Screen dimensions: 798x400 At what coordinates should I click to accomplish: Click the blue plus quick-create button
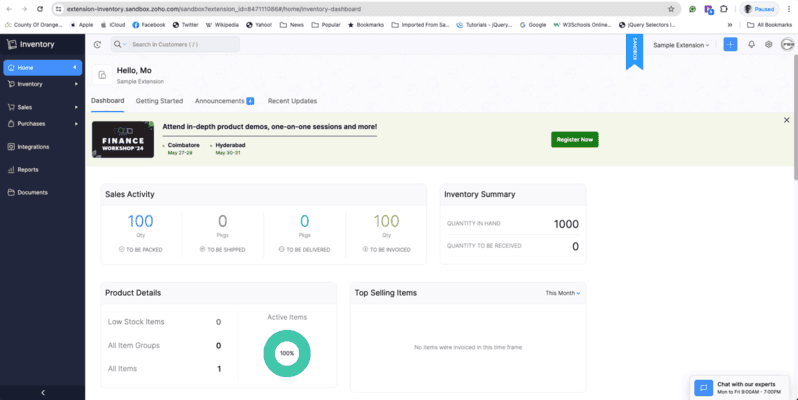tap(730, 44)
